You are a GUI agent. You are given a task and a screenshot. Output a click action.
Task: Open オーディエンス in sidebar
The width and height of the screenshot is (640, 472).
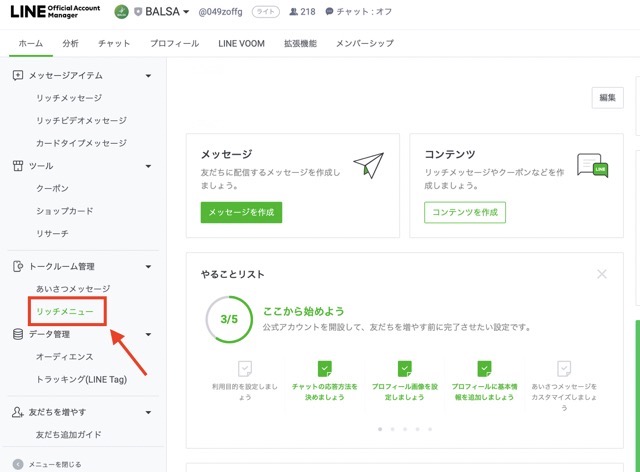click(x=64, y=356)
